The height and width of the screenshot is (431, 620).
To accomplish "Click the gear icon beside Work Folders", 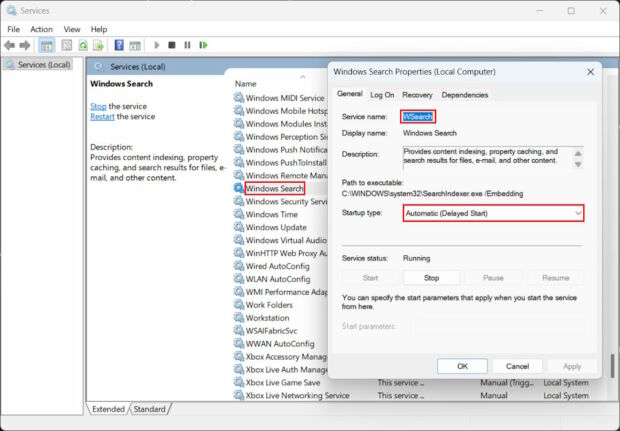I will [x=238, y=304].
